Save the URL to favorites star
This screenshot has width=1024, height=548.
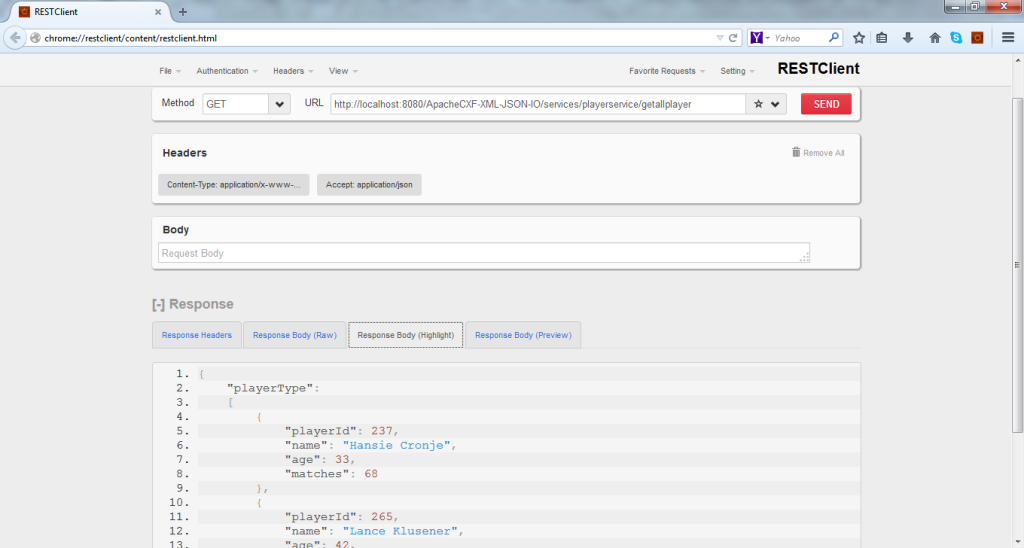[758, 104]
